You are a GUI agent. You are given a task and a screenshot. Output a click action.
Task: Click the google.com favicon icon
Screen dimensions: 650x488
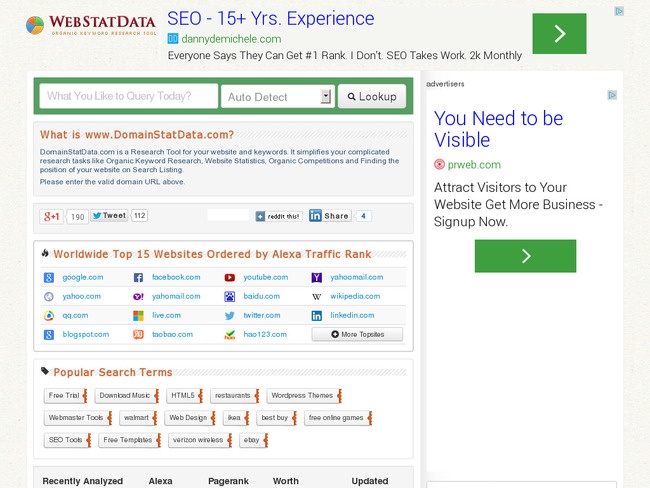point(49,277)
